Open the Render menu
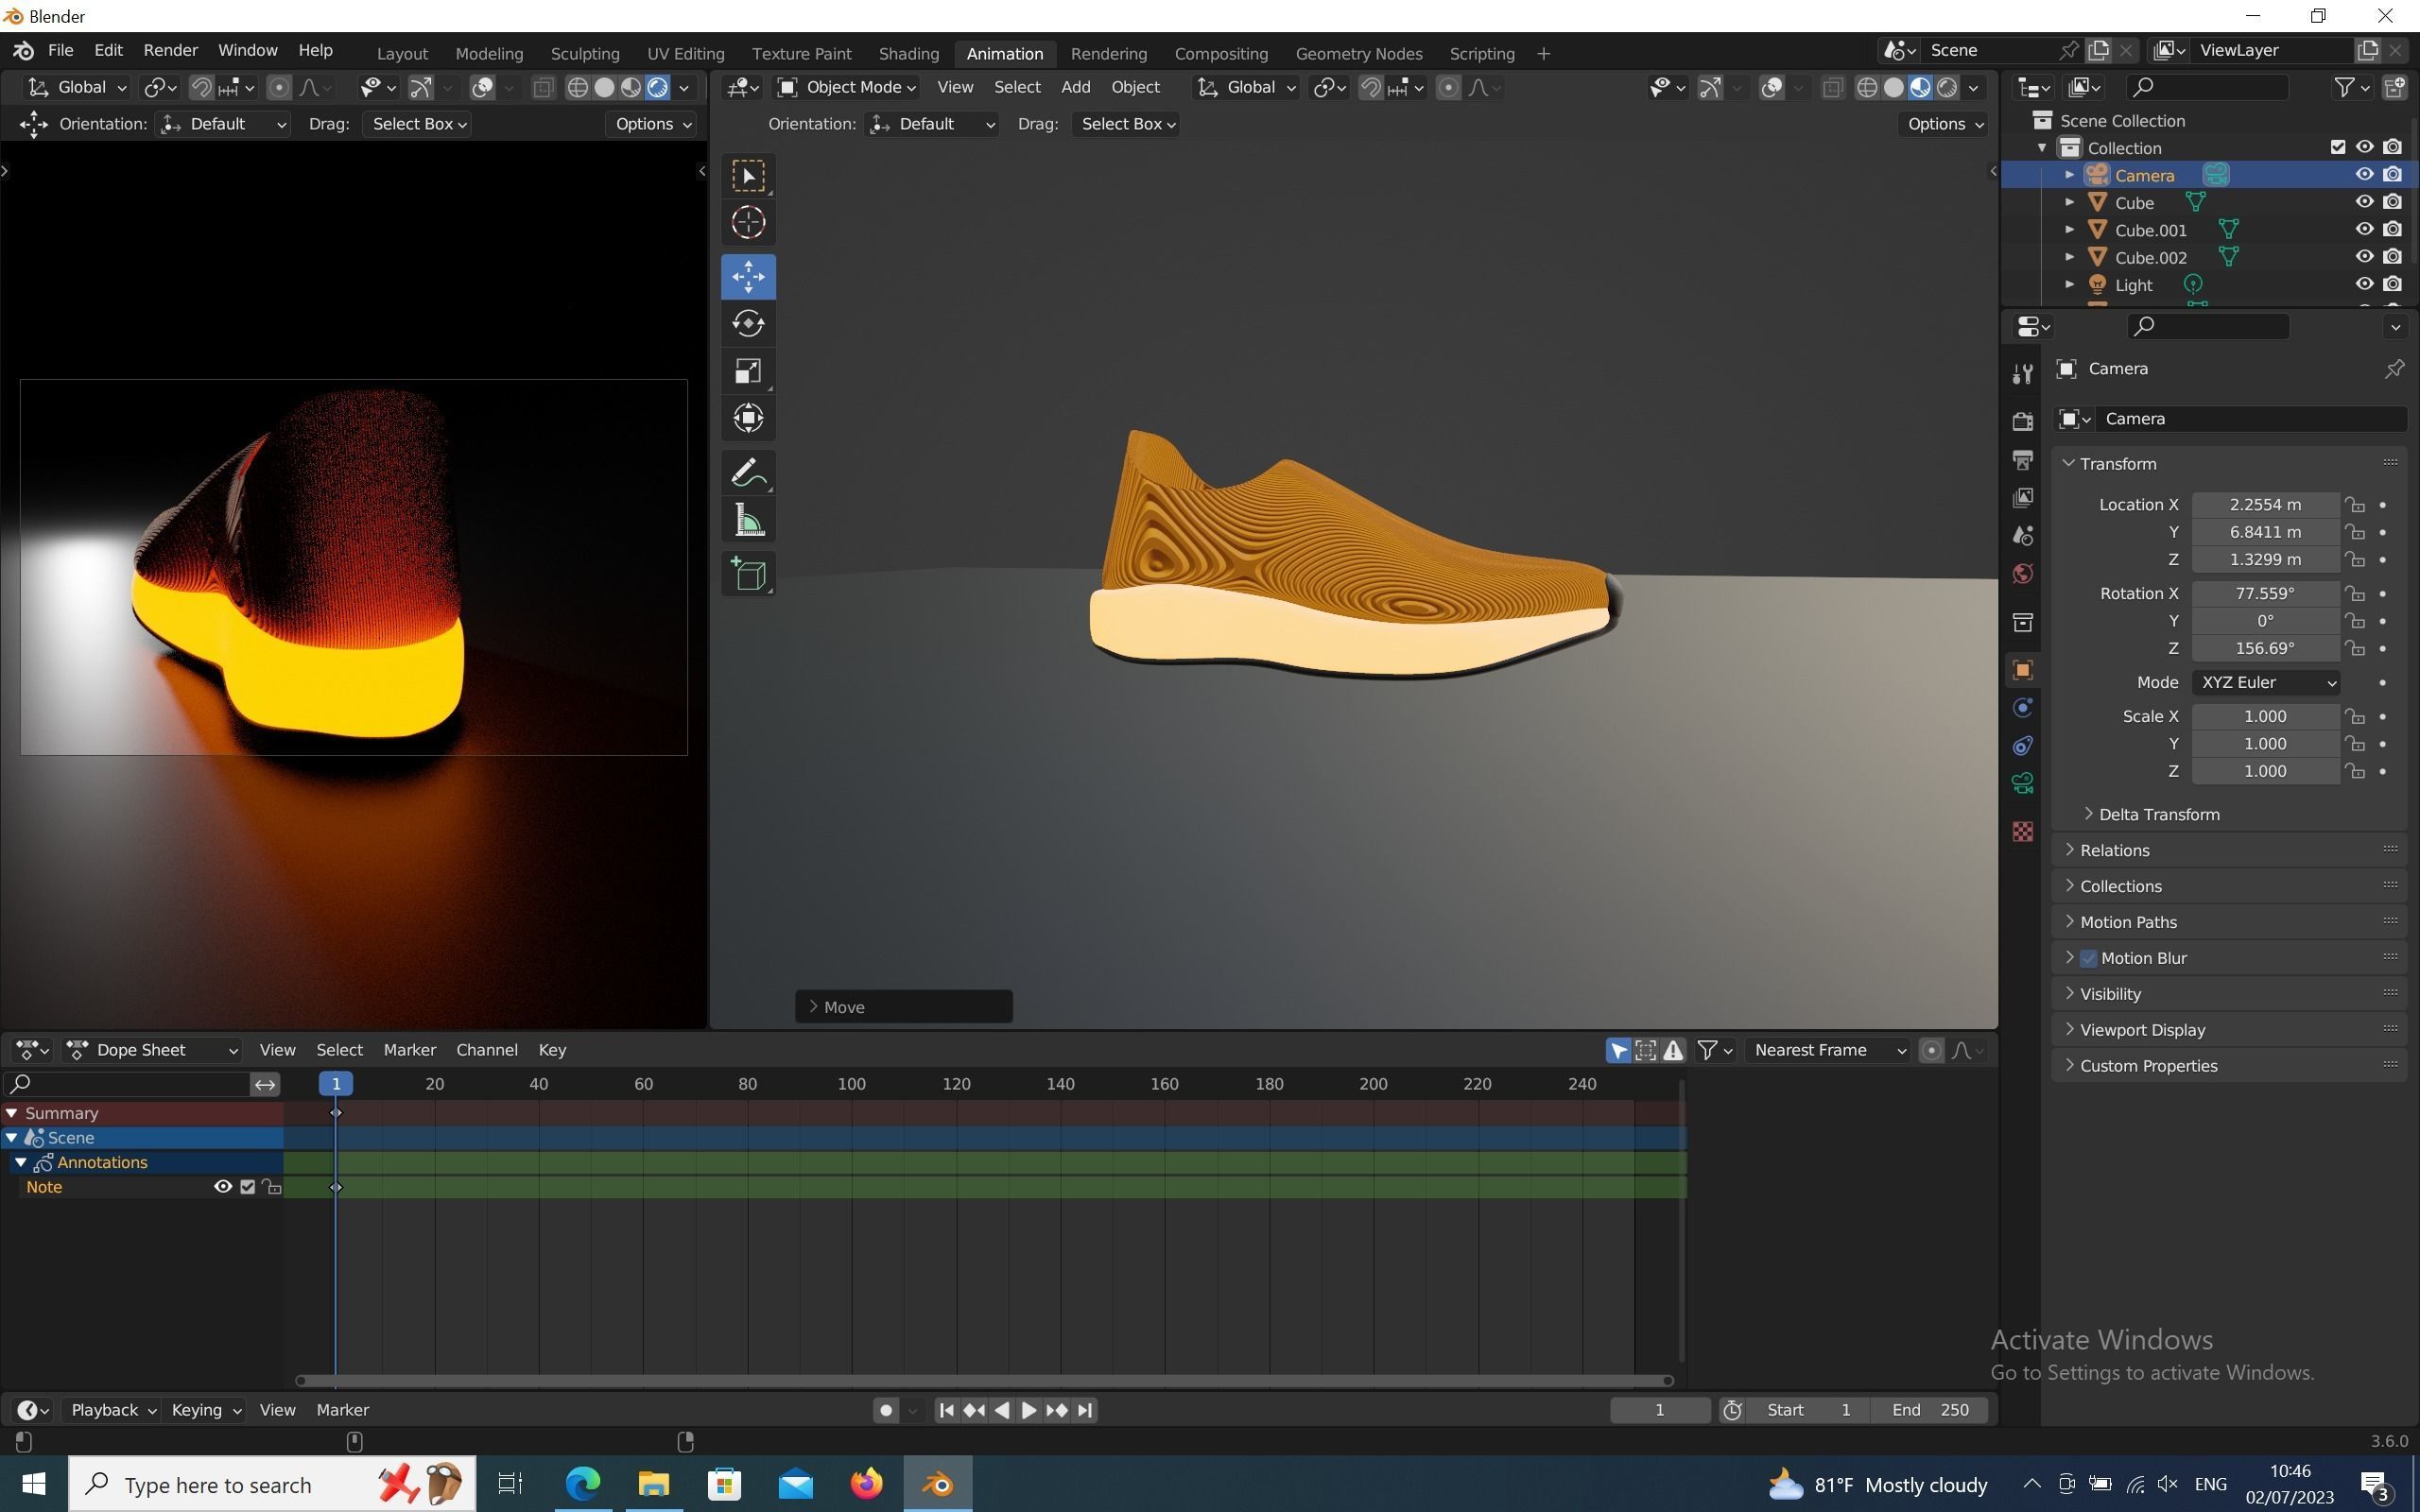2420x1512 pixels. tap(170, 51)
